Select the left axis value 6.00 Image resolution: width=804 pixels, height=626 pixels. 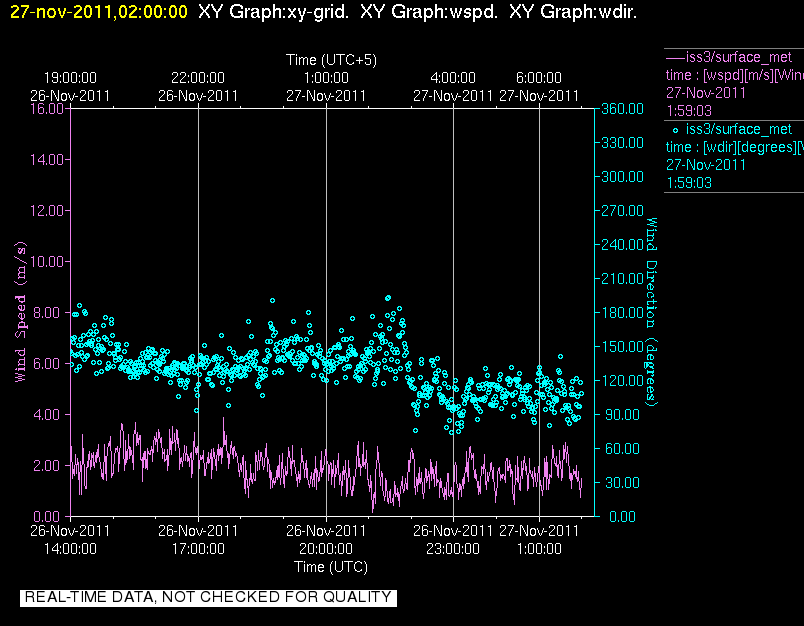47,364
